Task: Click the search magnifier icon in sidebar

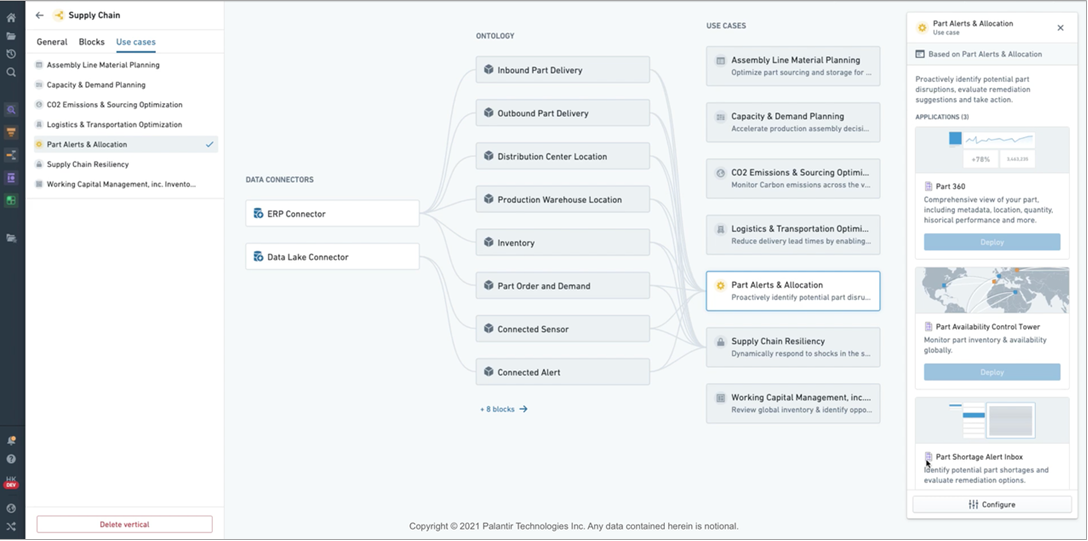Action: (11, 72)
